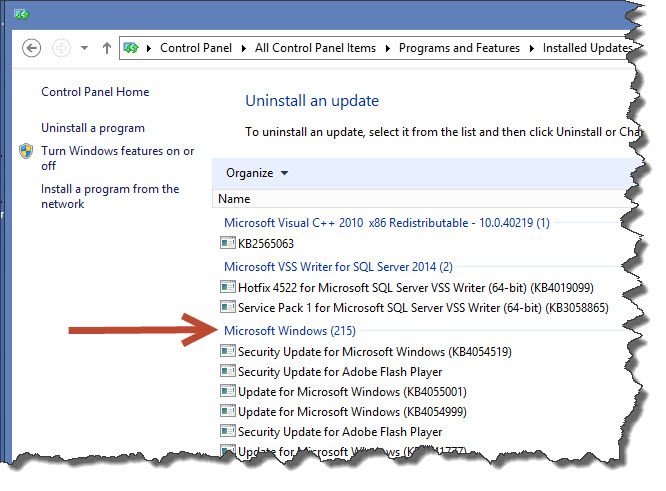
Task: Click the window title bar icon
Action: [22, 15]
